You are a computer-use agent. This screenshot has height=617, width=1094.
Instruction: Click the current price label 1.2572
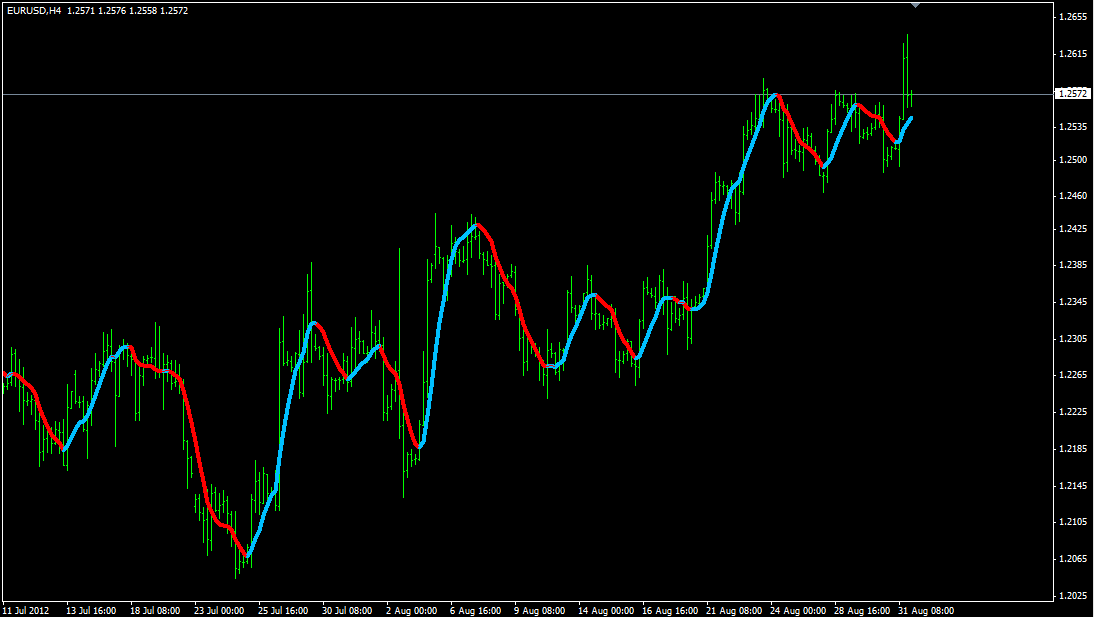click(x=1072, y=94)
